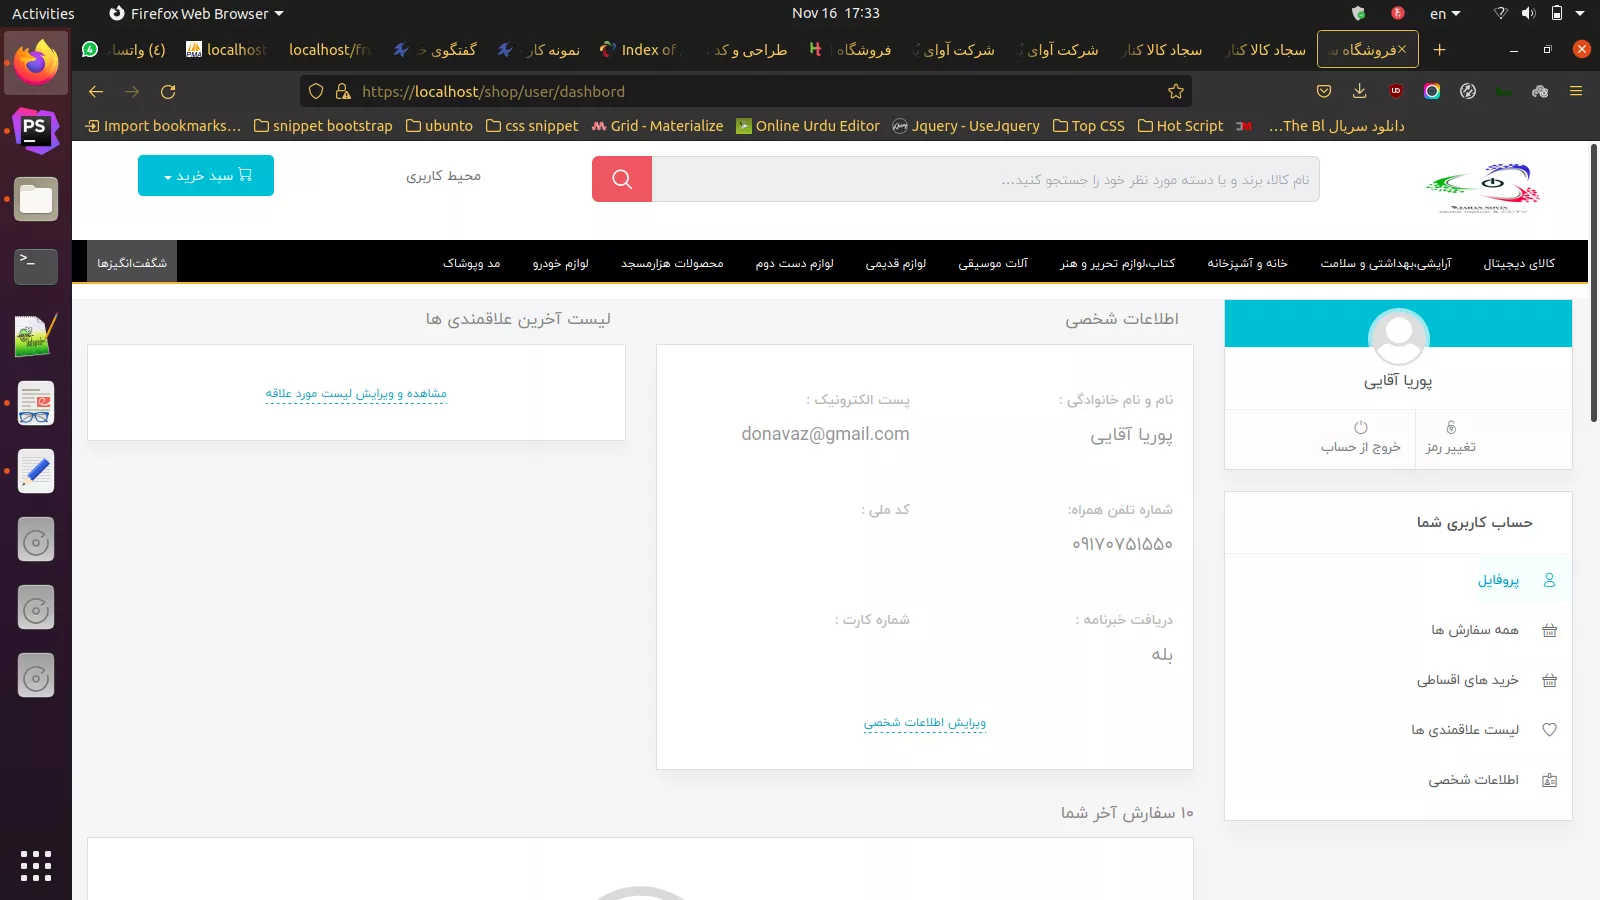Open آلات موسیقی category menu
1600x900 pixels.
click(993, 263)
